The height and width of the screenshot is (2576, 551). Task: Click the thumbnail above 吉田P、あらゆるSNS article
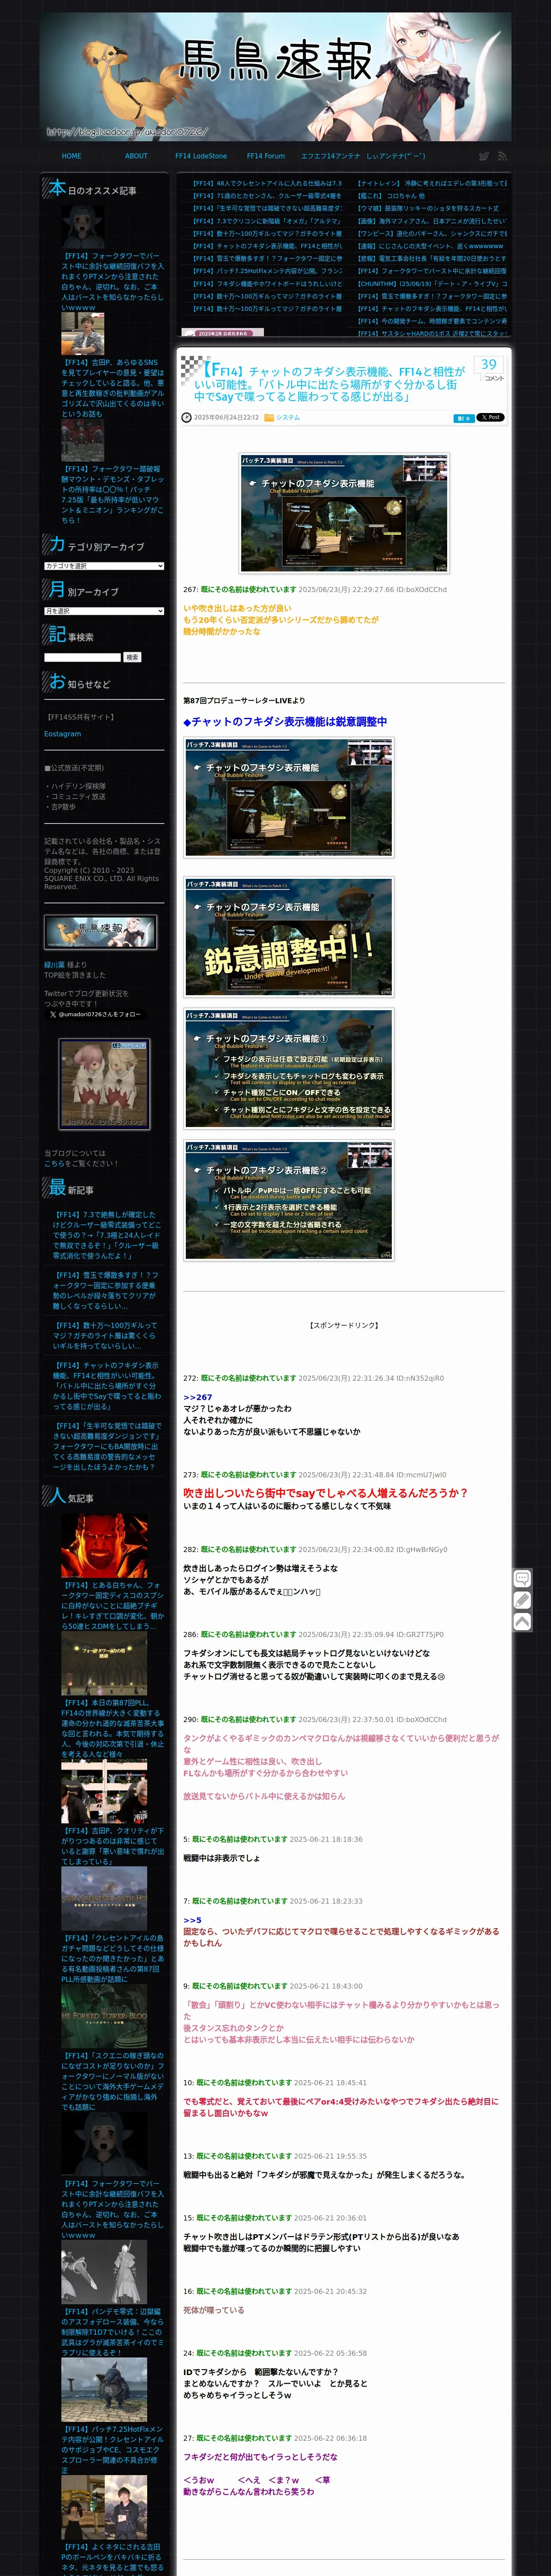[82, 334]
